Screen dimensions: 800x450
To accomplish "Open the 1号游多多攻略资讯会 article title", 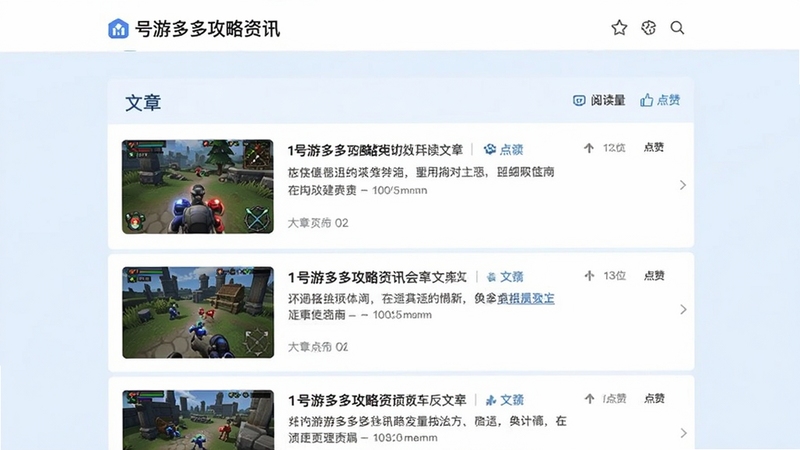I will point(377,277).
